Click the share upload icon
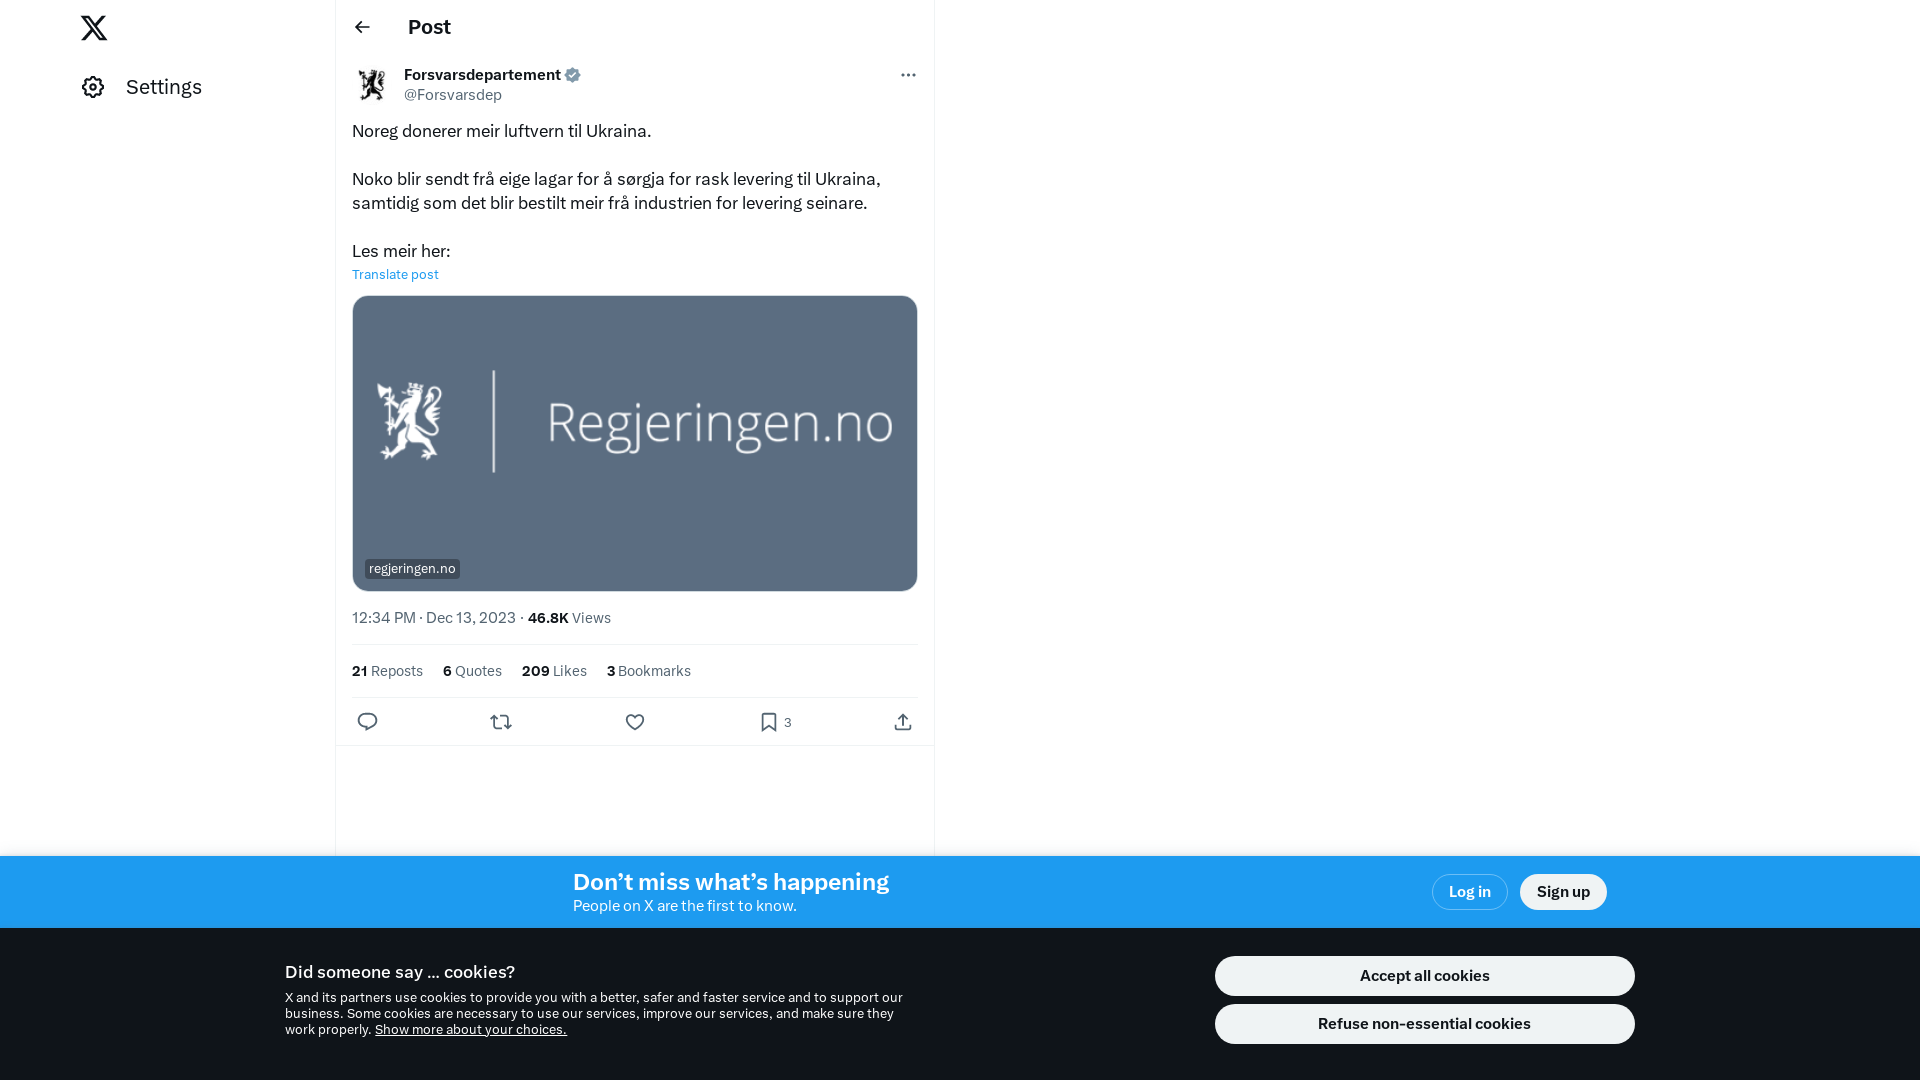This screenshot has height=1080, width=1920. pos(903,722)
